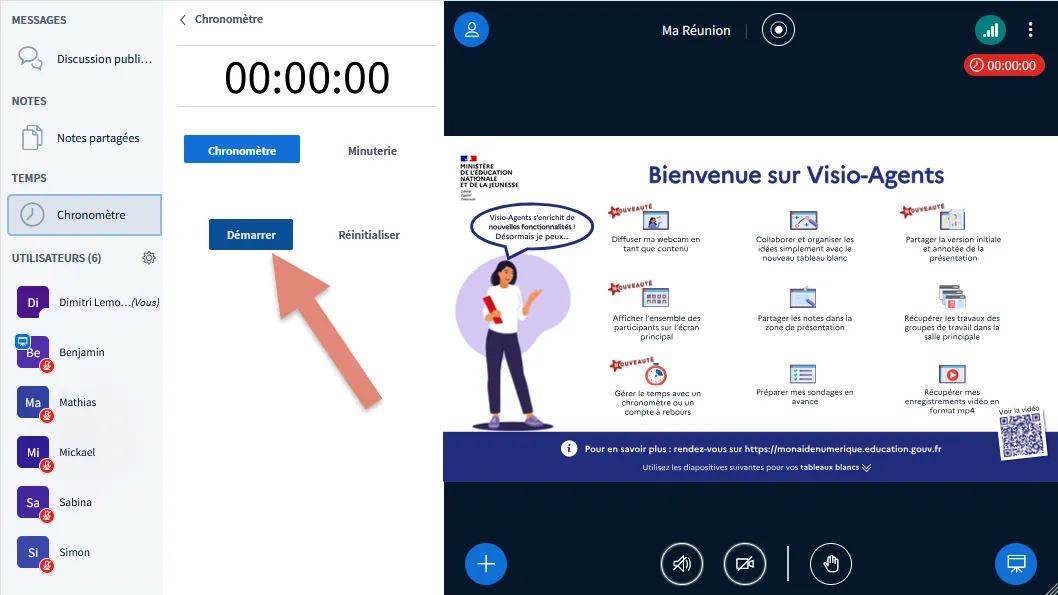1058x595 pixels.
Task: Click the red 00:00:00 timer indicator
Action: (x=1004, y=65)
